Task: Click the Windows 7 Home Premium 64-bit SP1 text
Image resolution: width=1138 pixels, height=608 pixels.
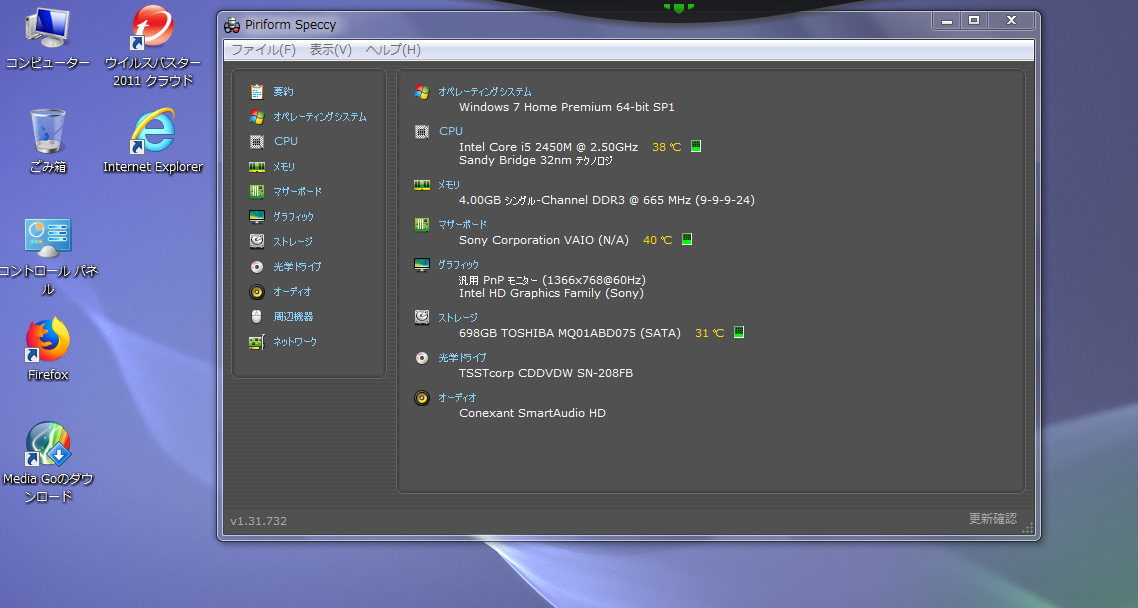Action: coord(567,107)
